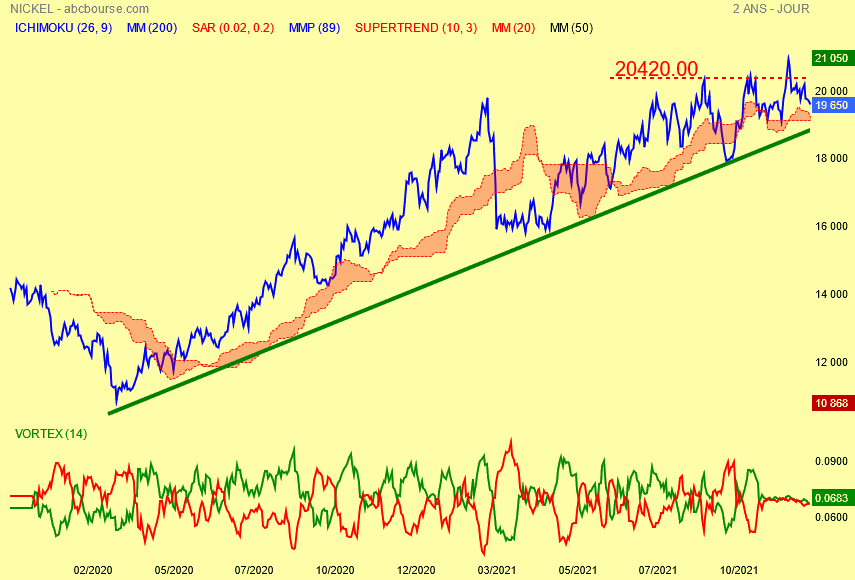Select the MM (20) legend label
Image resolution: width=855 pixels, height=580 pixels.
[x=513, y=28]
